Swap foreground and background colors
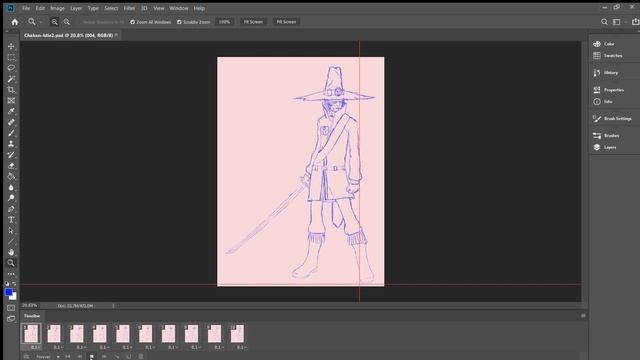Image resolution: width=640 pixels, height=360 pixels. click(x=14, y=283)
